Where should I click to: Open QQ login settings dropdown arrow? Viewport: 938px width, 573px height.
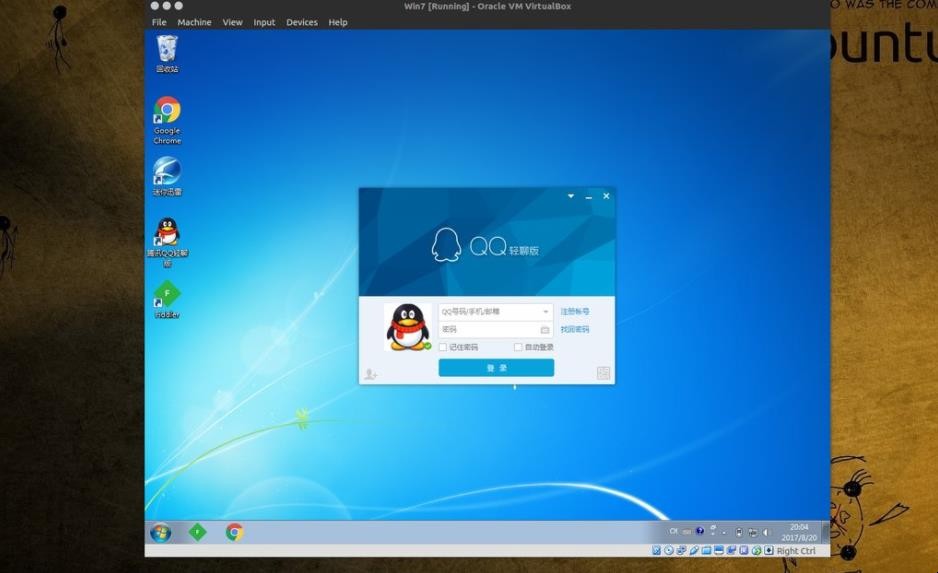(571, 196)
